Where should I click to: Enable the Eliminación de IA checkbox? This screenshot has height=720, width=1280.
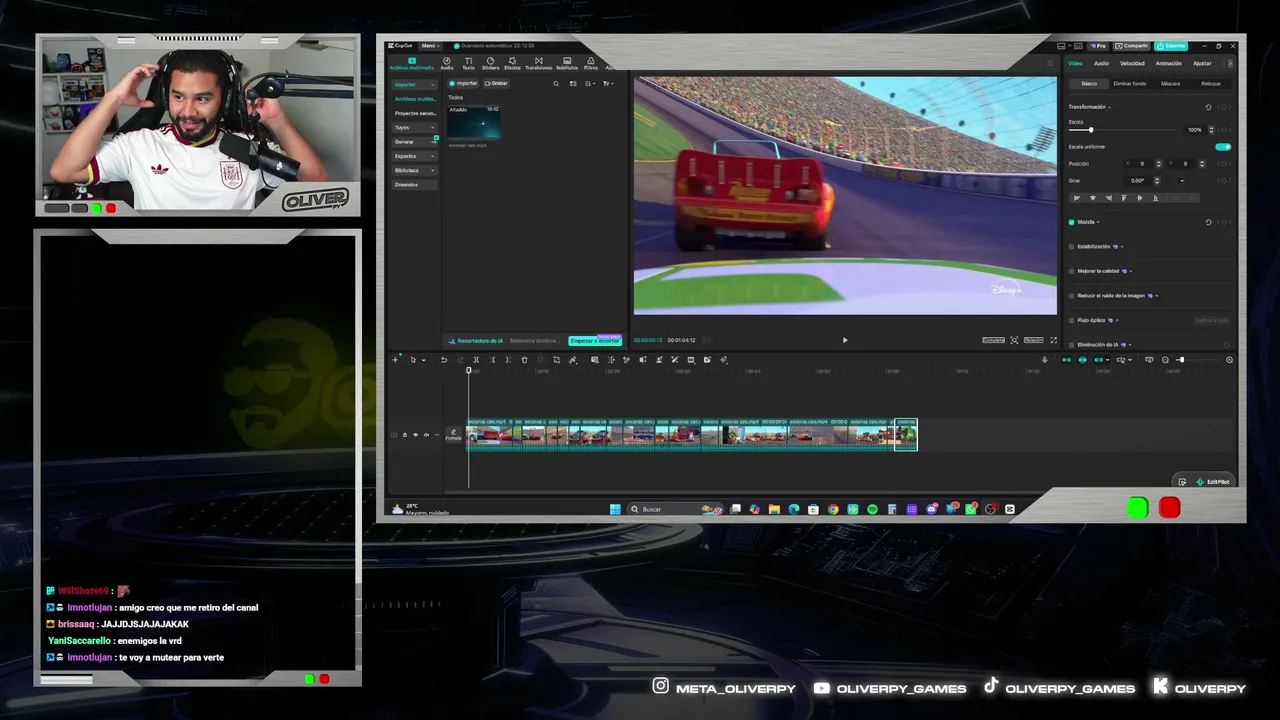[1072, 345]
